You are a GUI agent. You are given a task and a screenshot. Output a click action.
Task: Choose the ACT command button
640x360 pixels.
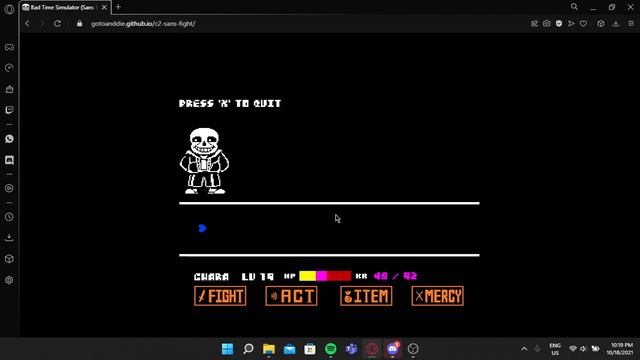(x=291, y=296)
